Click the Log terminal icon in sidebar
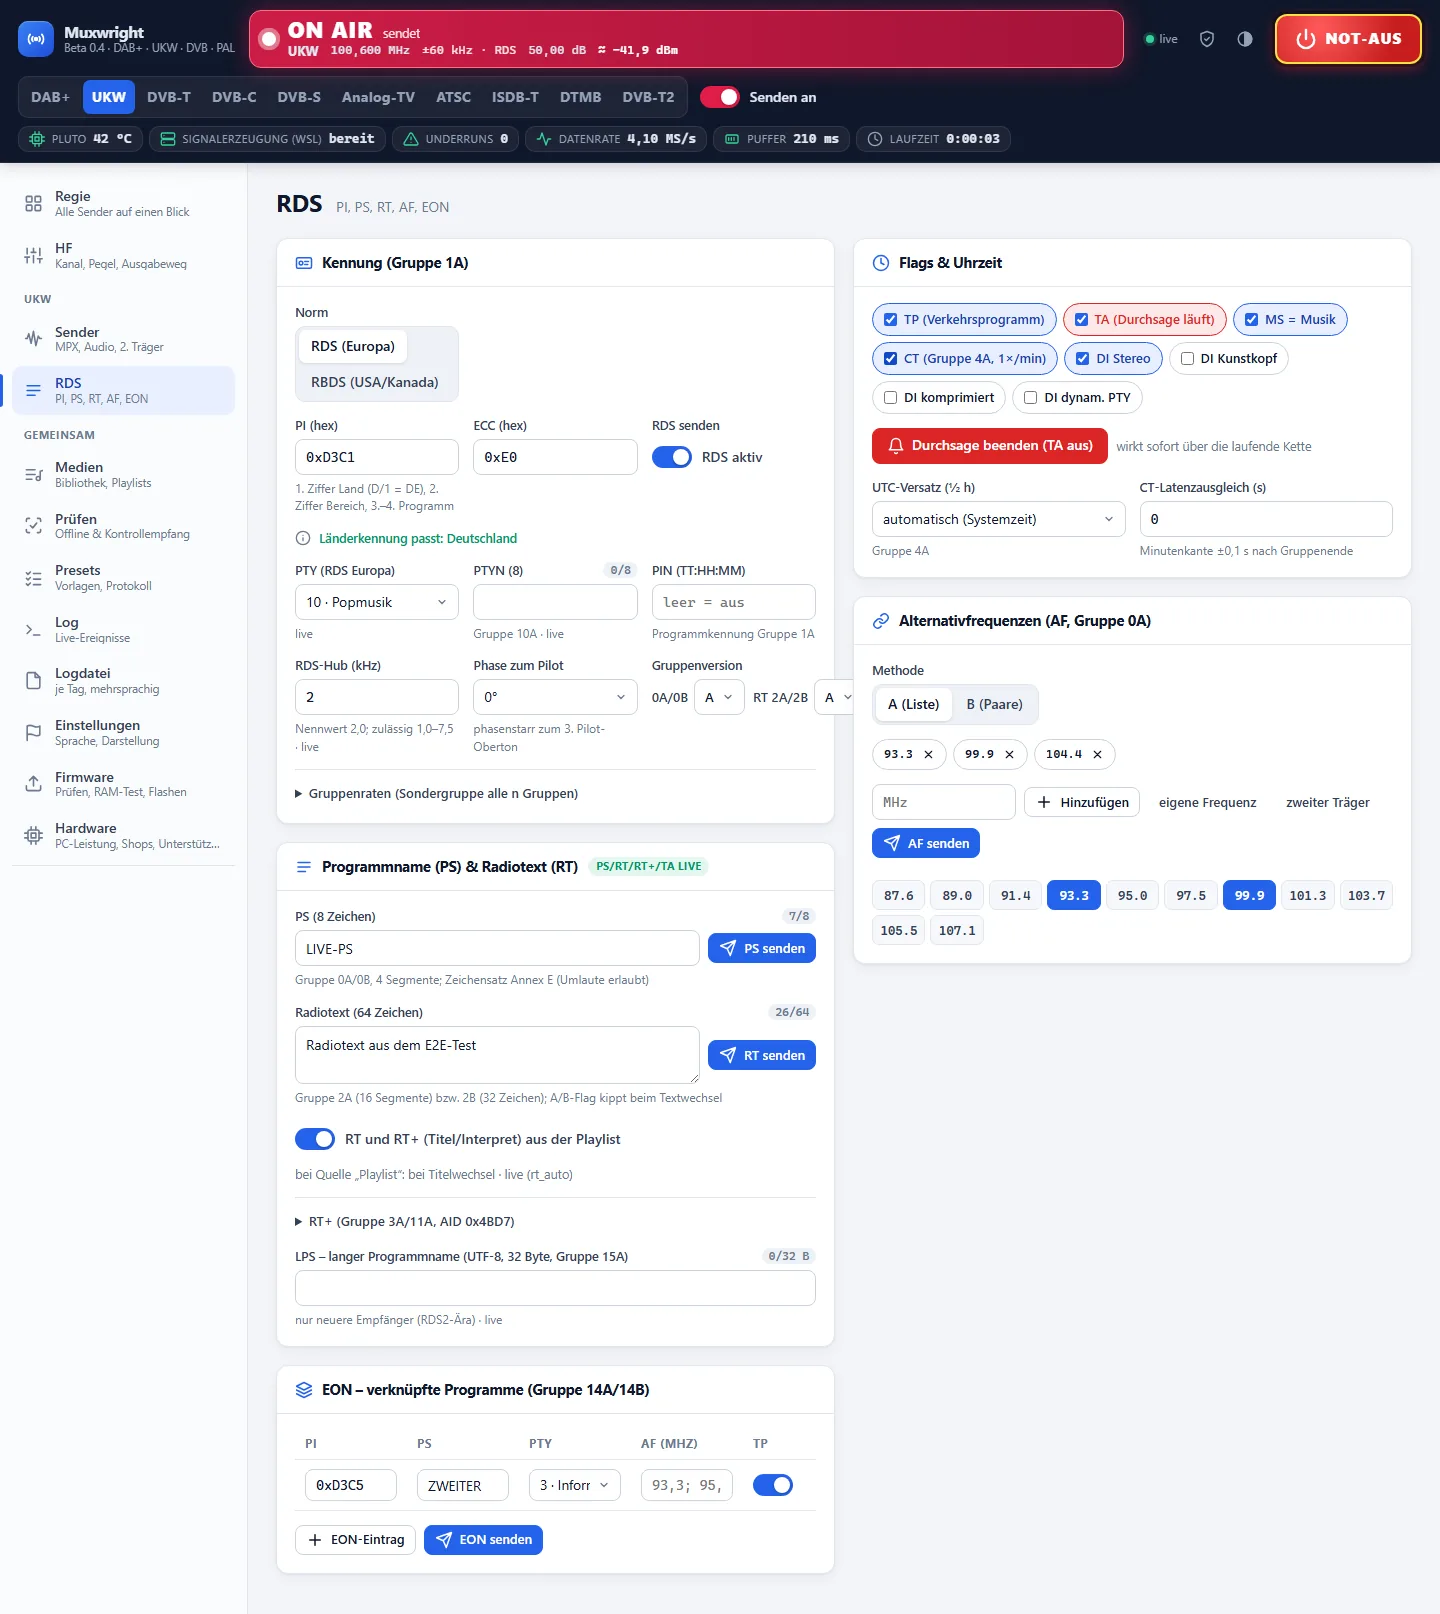This screenshot has height=1614, width=1440. 33,629
